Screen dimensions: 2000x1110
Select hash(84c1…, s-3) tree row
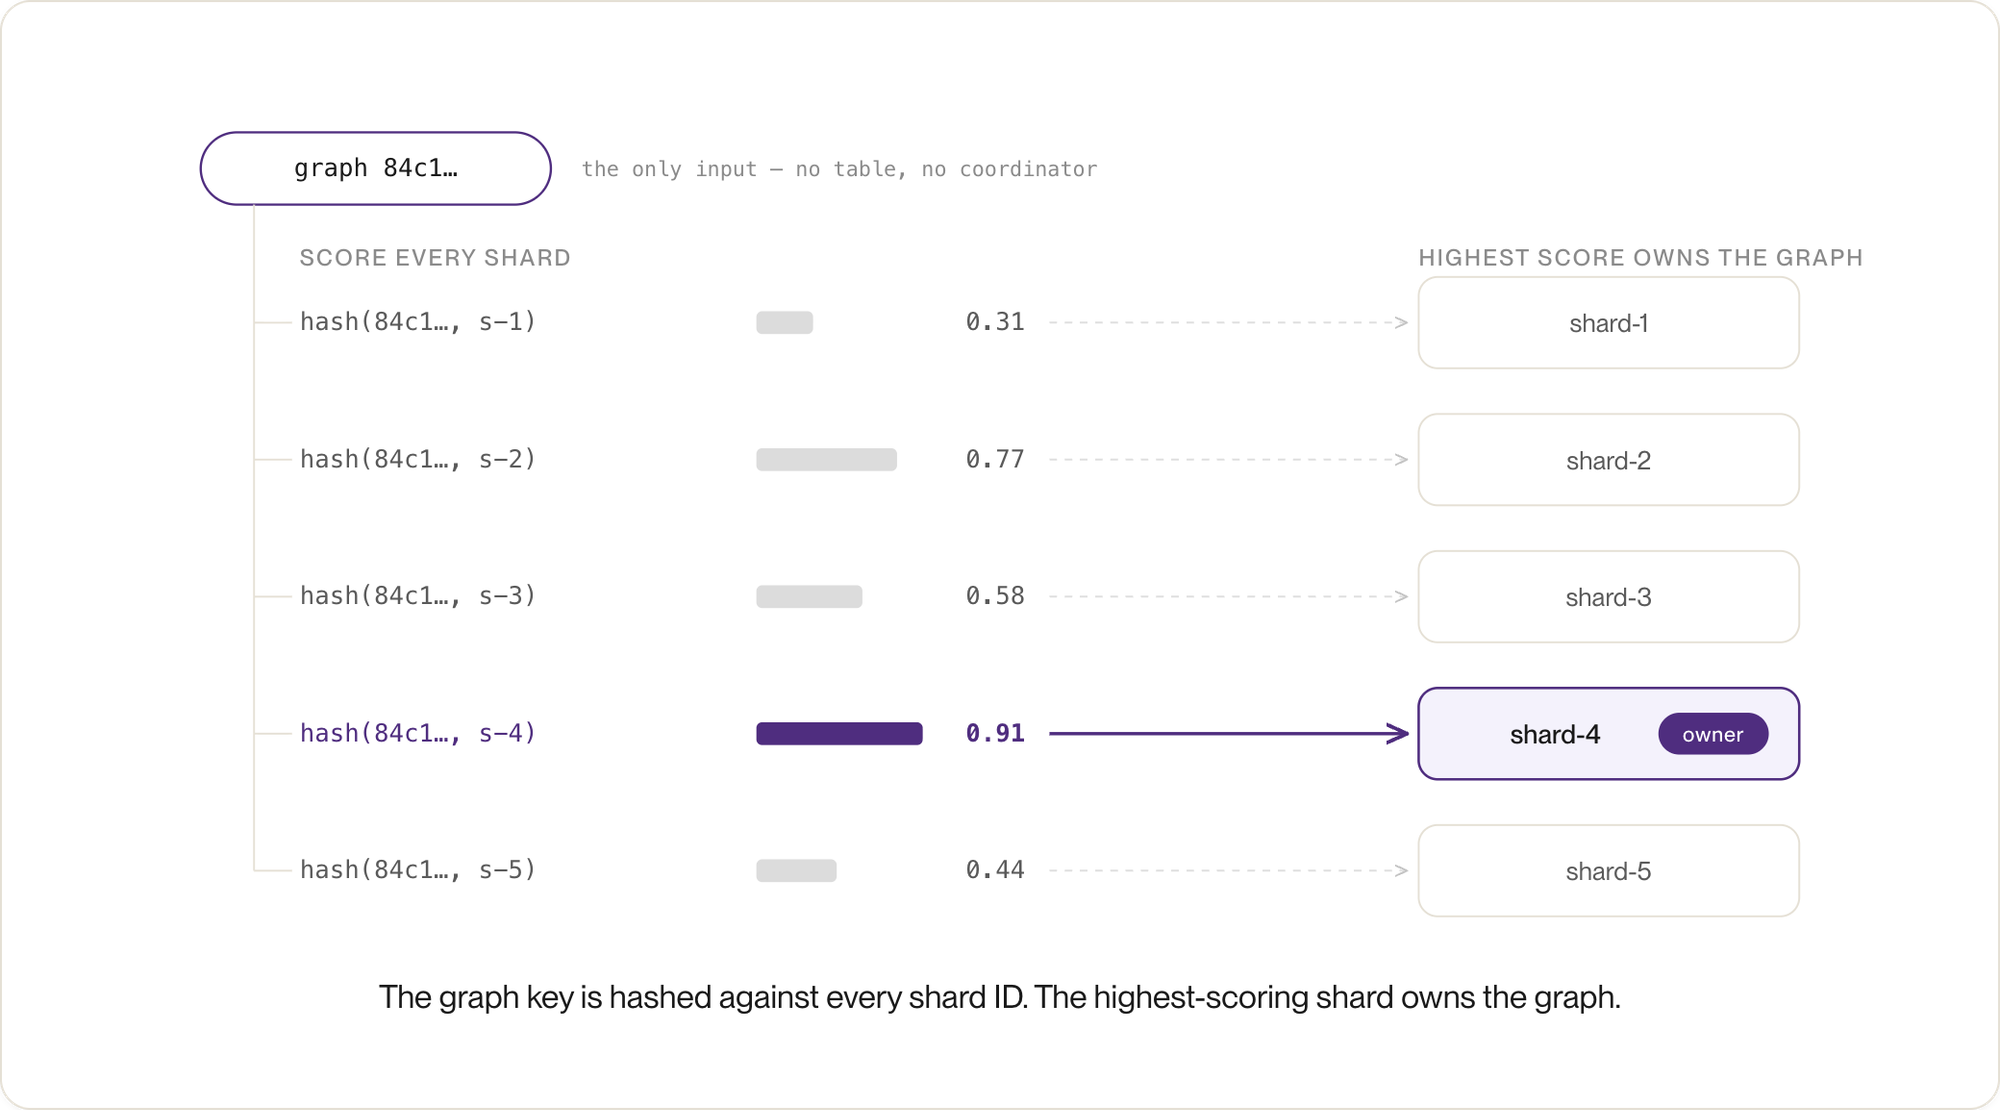pos(418,596)
